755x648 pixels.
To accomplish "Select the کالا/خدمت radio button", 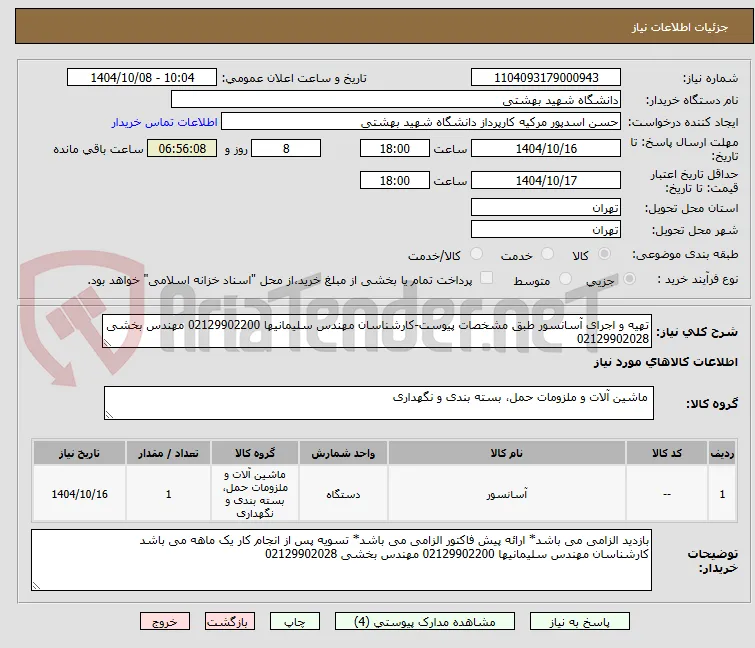I will point(476,254).
